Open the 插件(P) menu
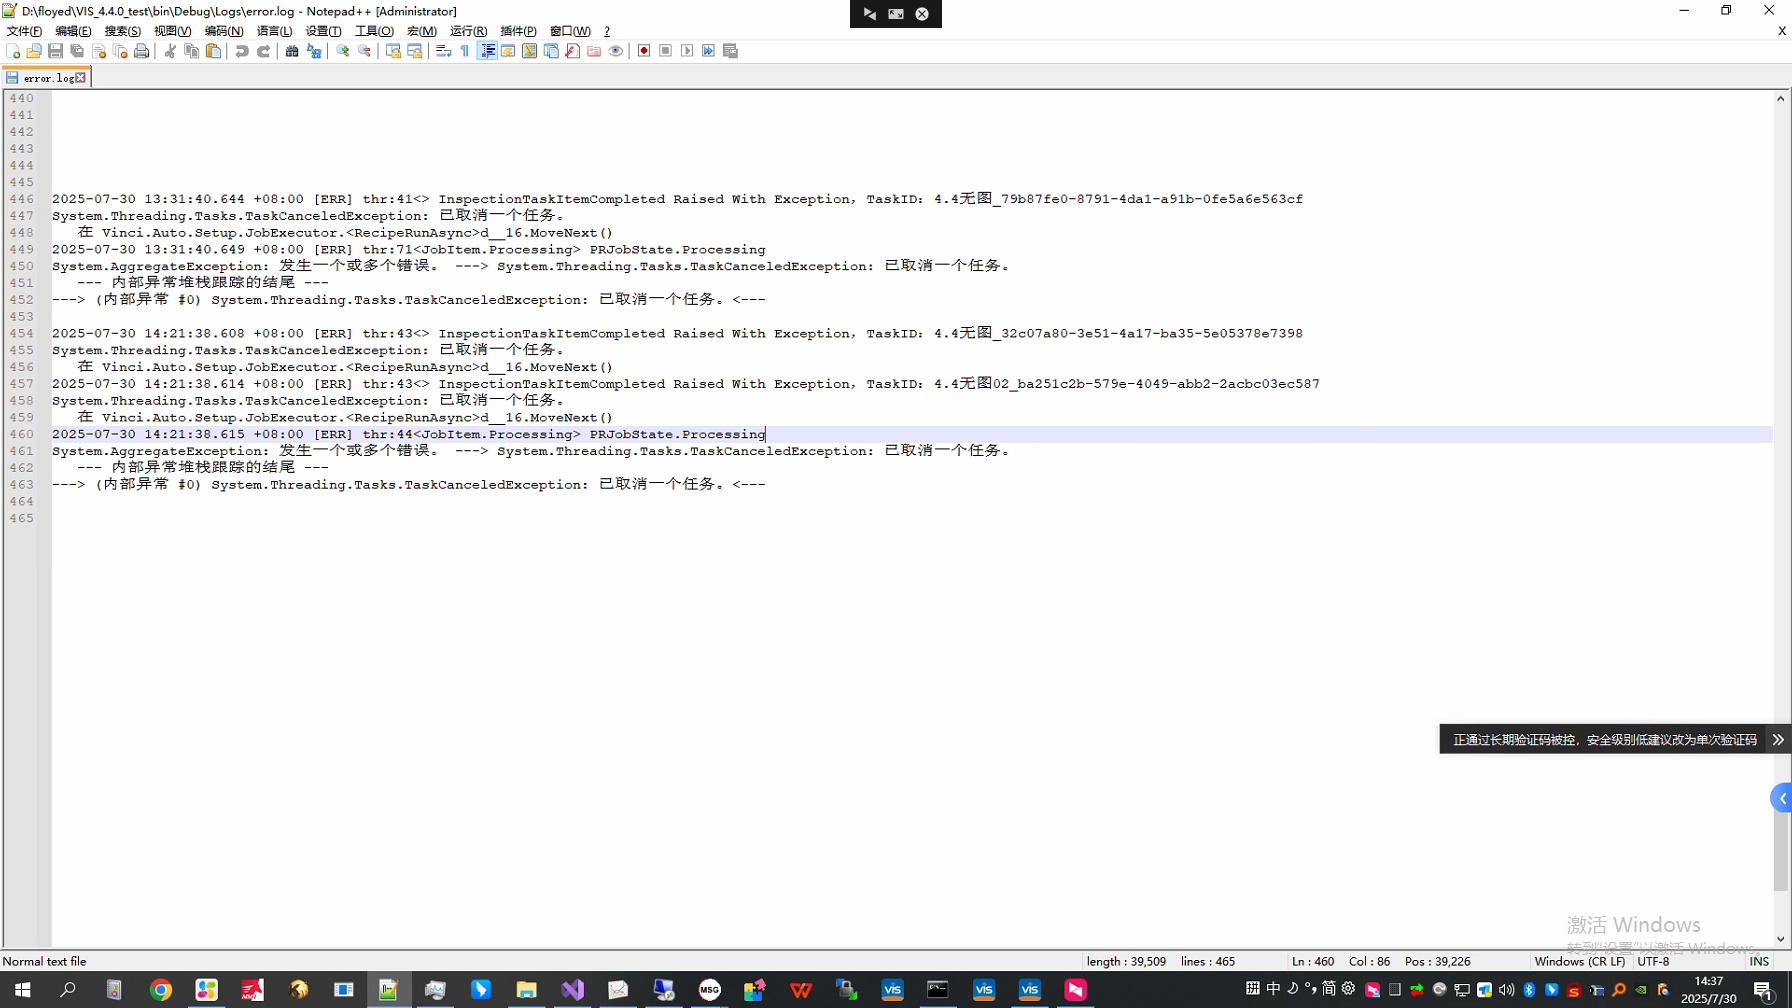The image size is (1792, 1008). (518, 31)
